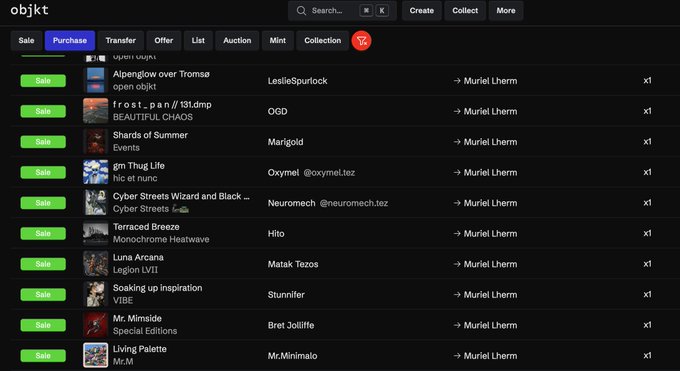Open the More menu
This screenshot has width=680, height=371.
(506, 10)
